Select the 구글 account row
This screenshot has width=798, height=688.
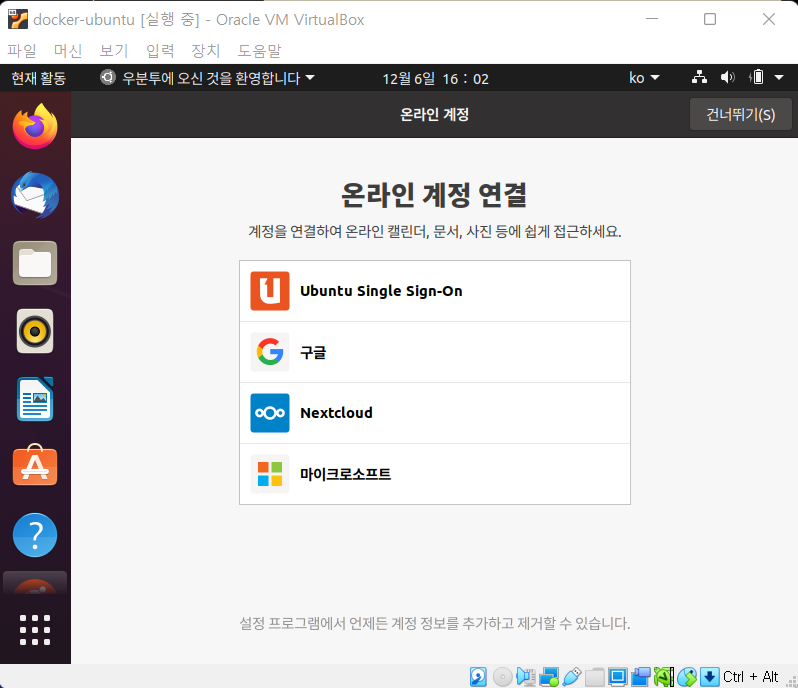pyautogui.click(x=435, y=352)
